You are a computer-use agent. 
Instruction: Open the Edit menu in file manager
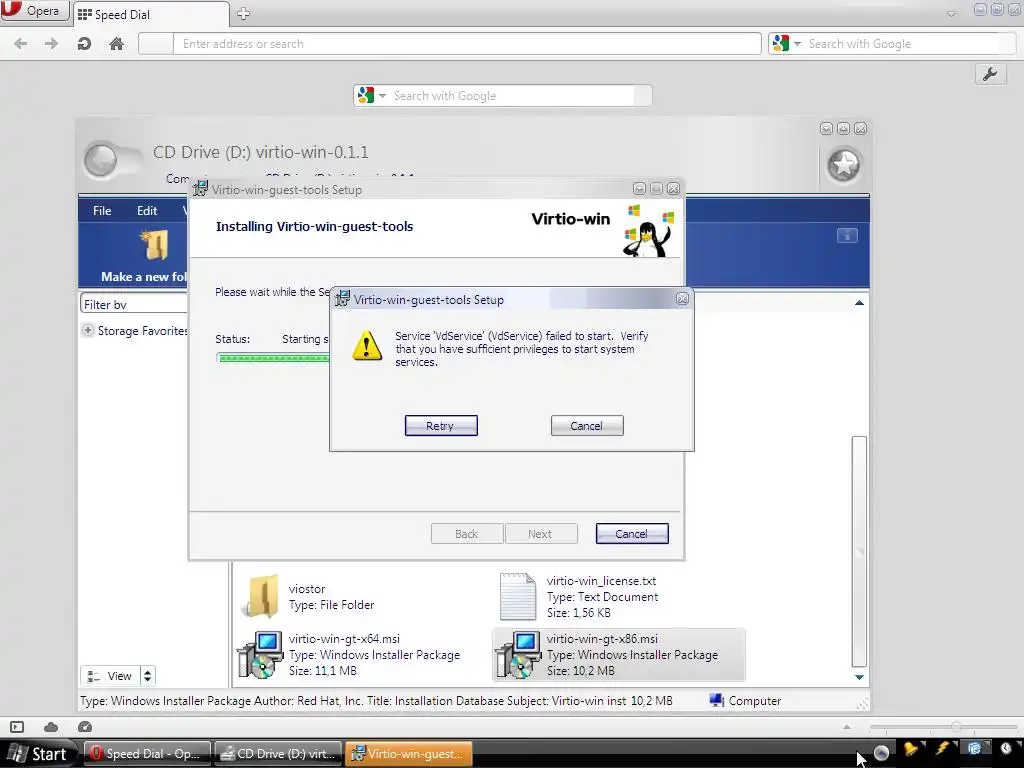147,211
